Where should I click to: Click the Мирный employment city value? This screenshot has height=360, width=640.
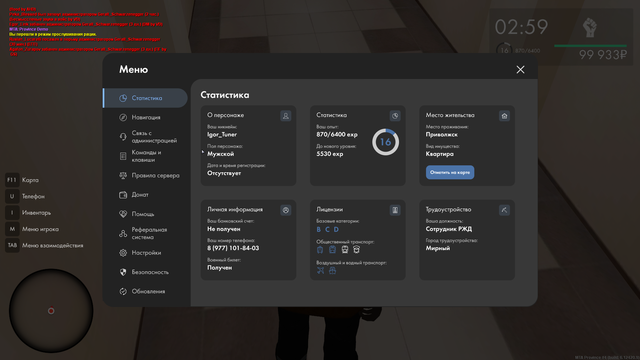[x=438, y=248]
